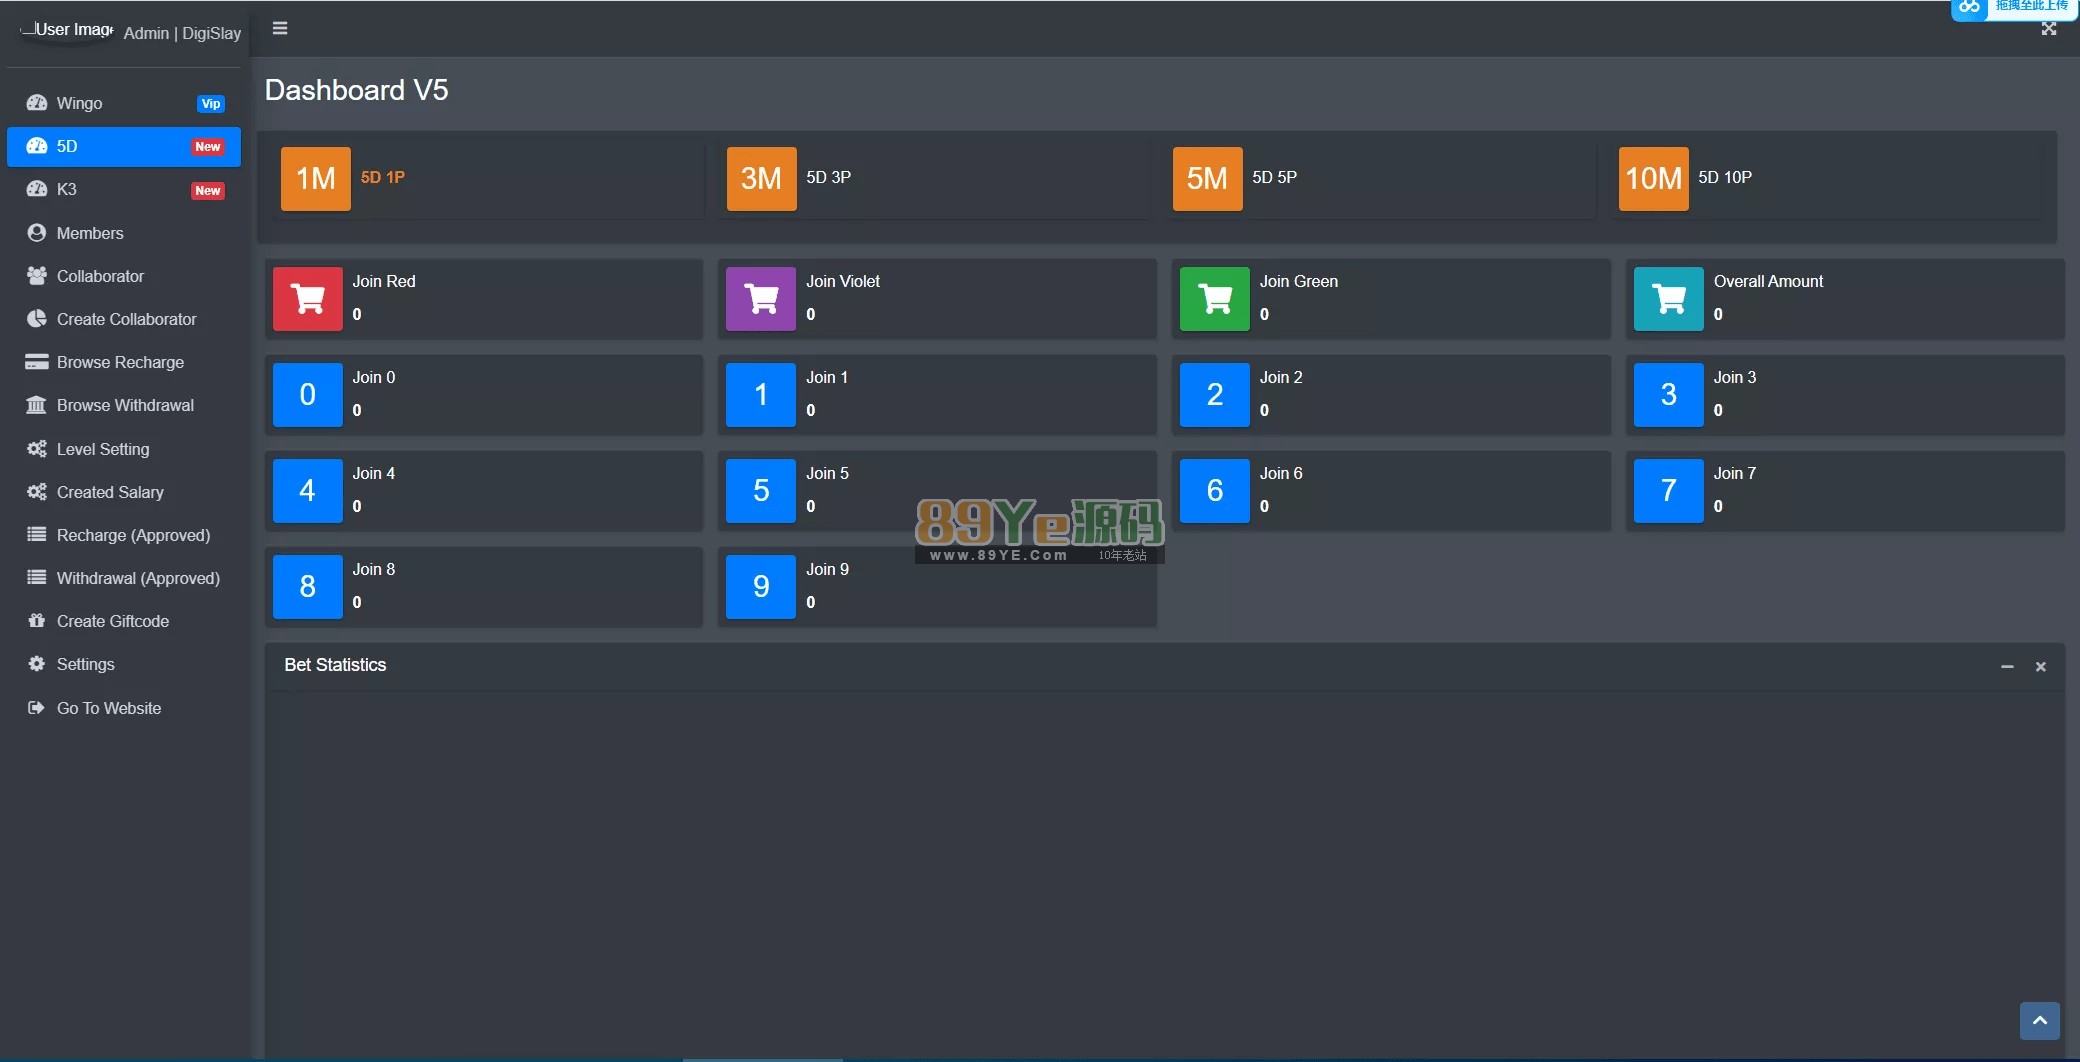This screenshot has width=2080, height=1062.
Task: Open the K3 sidebar section
Action: click(x=67, y=189)
